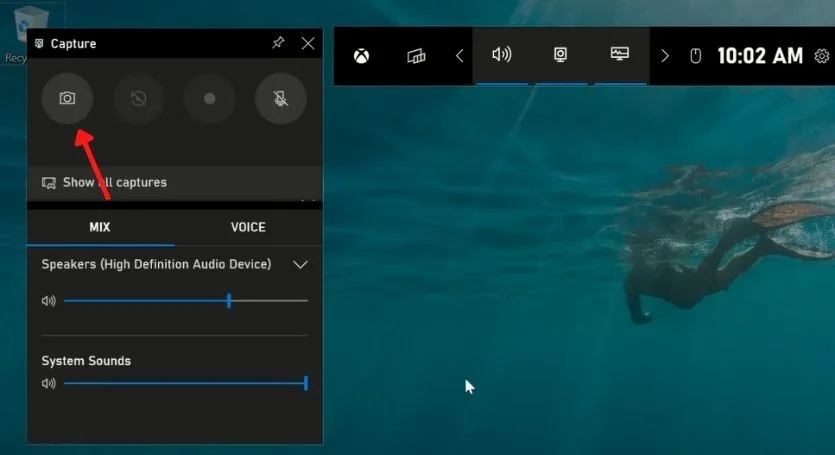Toggle the Audio widget in Game Bar
The width and height of the screenshot is (835, 455).
502,54
